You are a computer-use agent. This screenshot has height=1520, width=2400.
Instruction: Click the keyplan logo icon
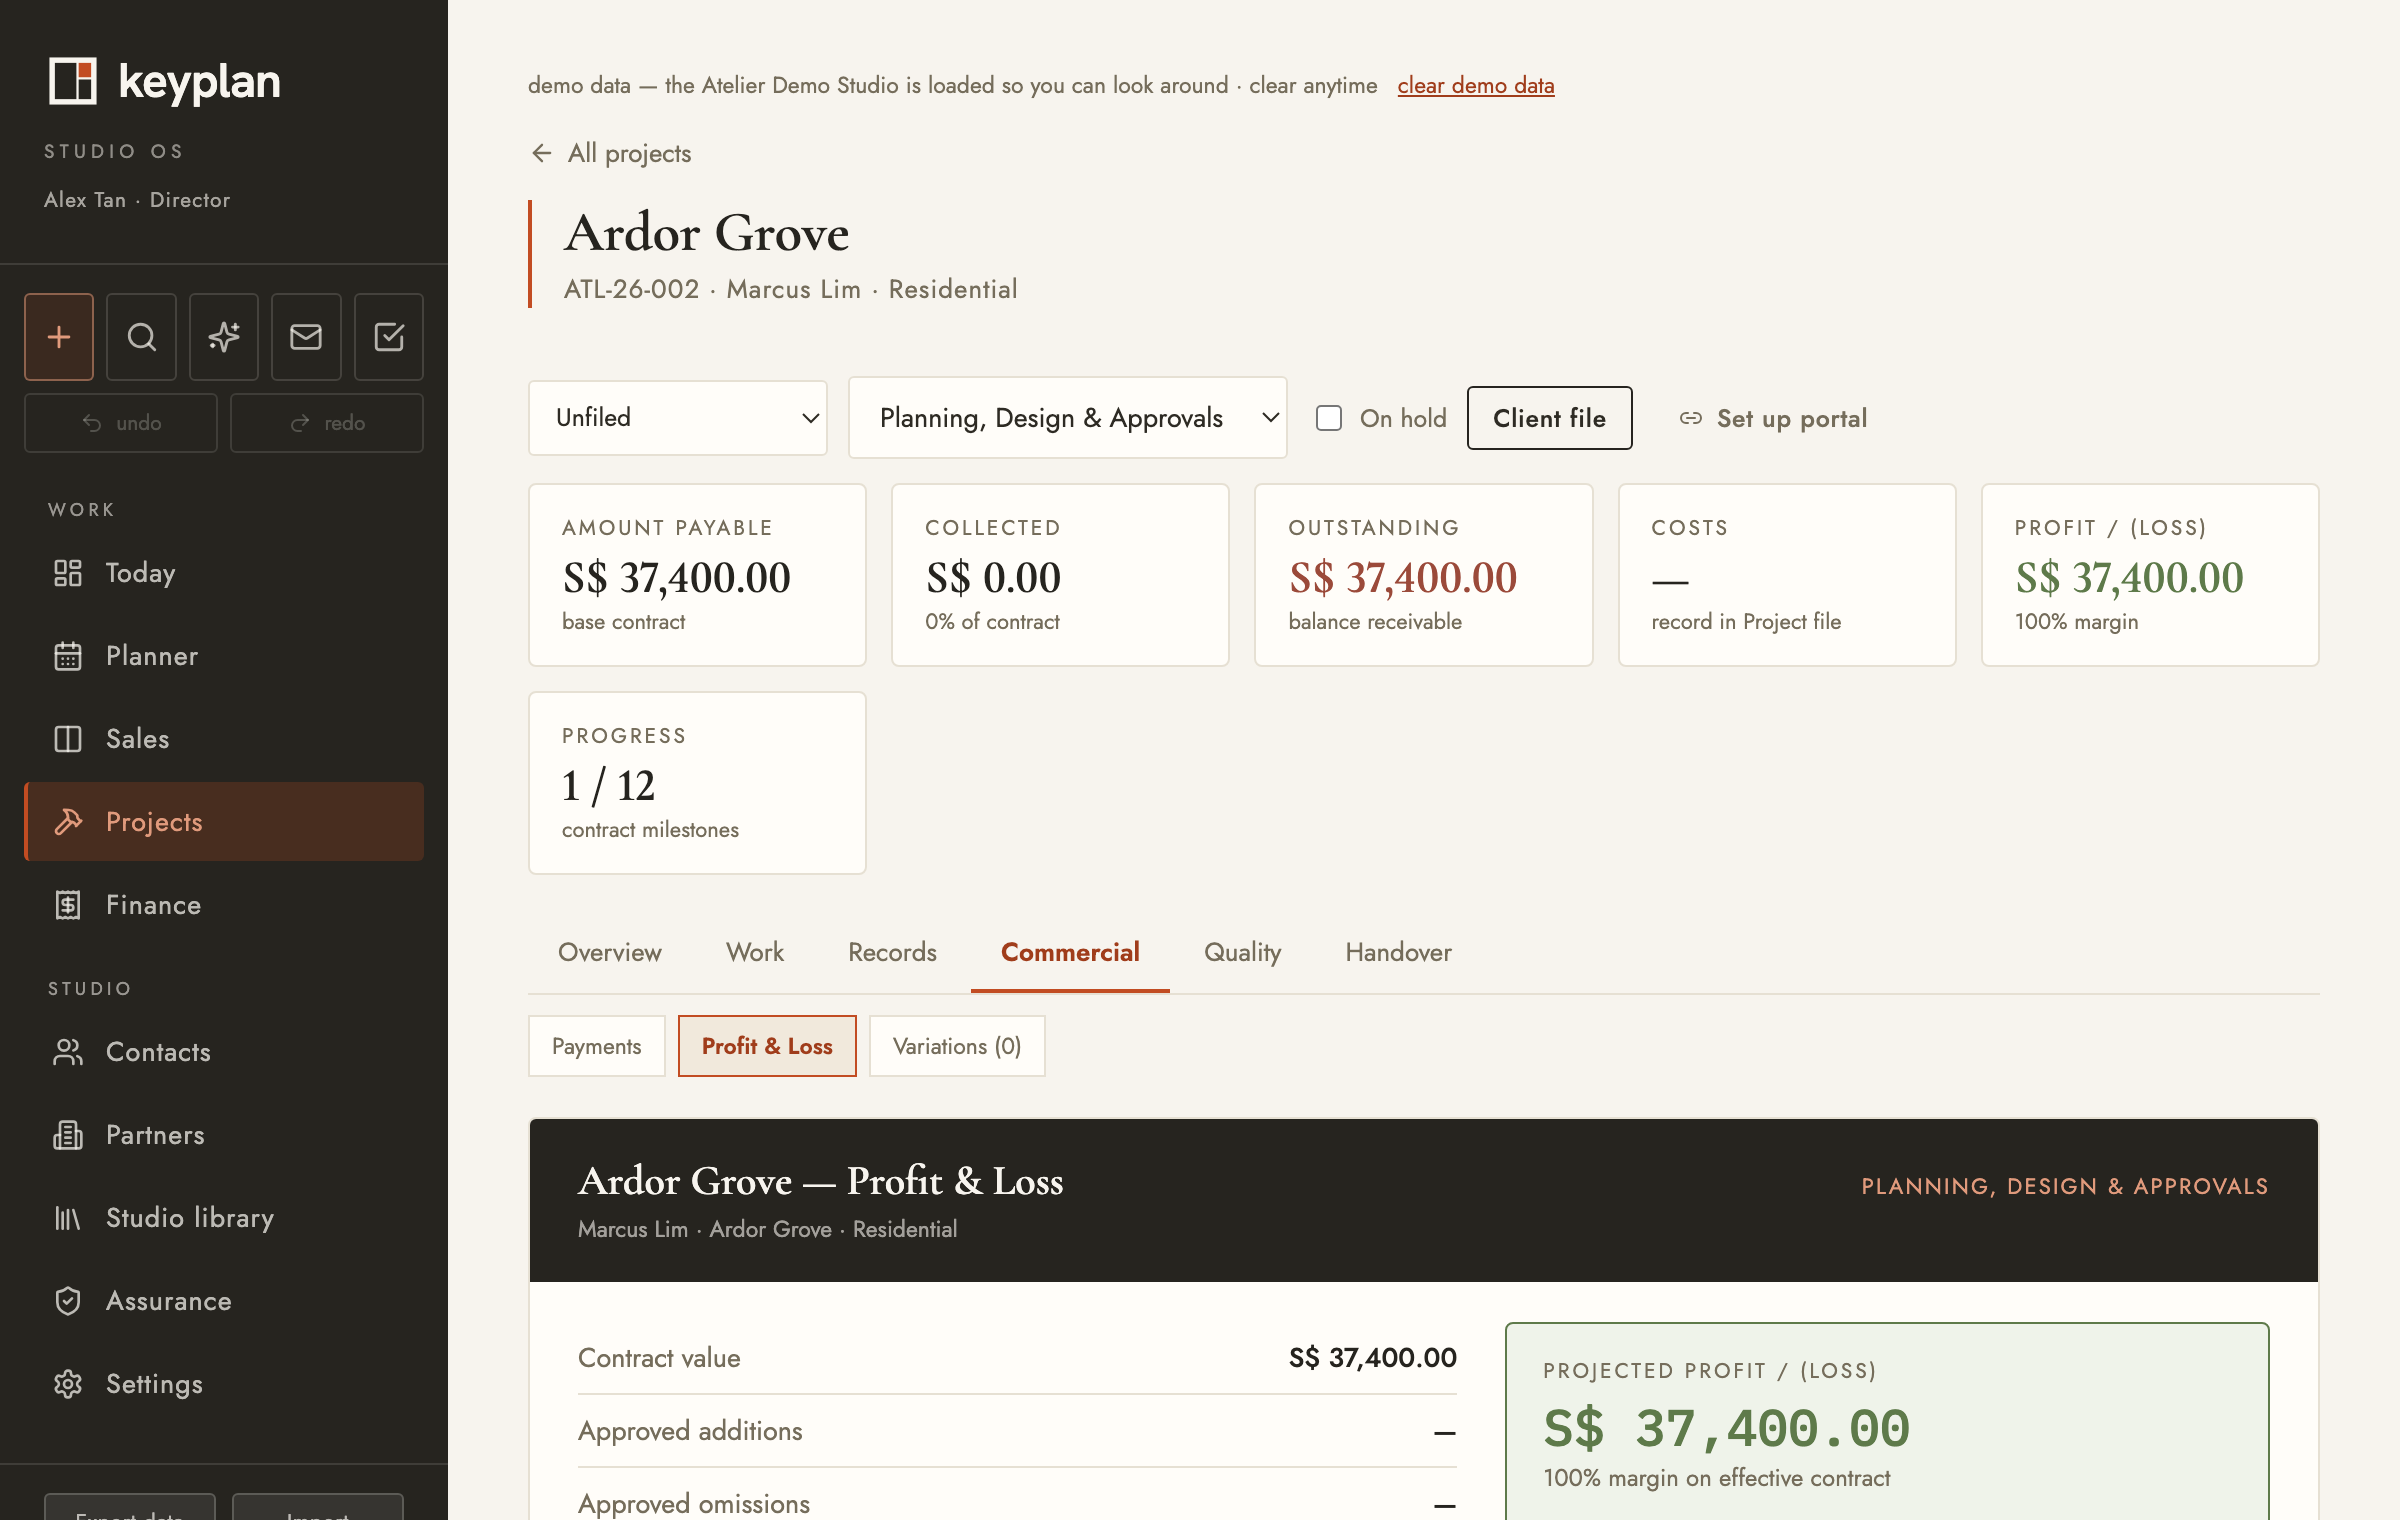click(73, 81)
